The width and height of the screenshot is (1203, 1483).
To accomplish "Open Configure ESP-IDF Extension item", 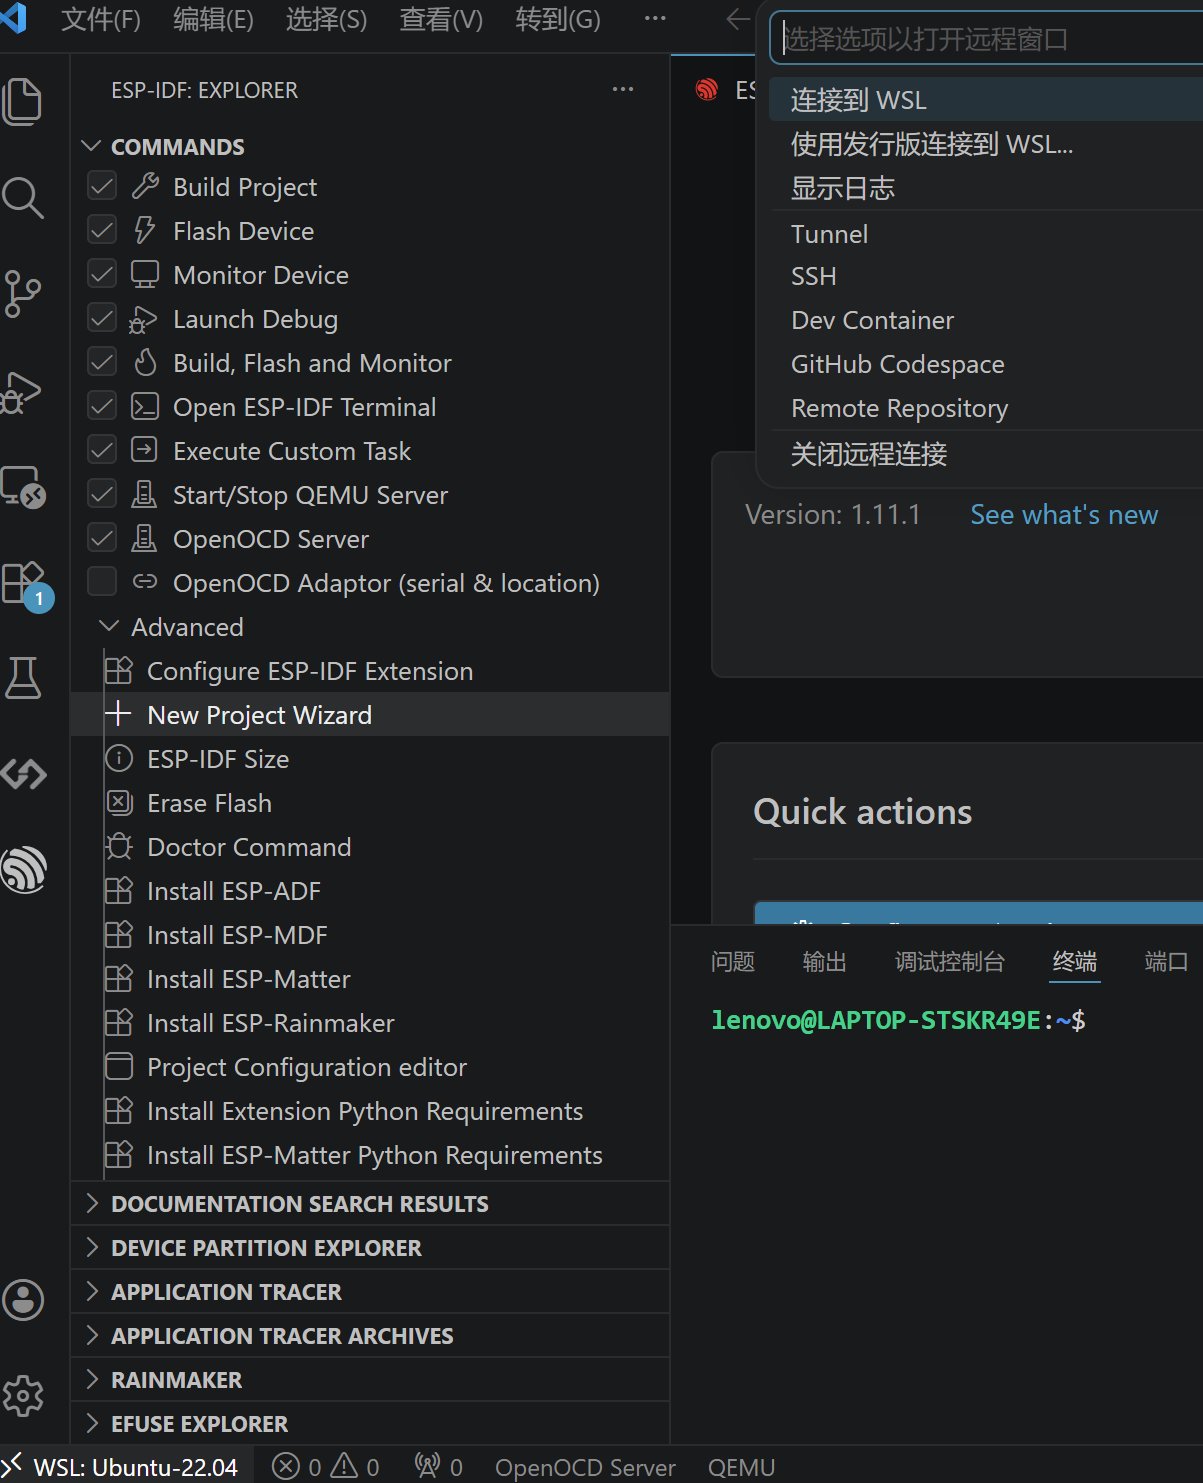I will click(x=370, y=671).
